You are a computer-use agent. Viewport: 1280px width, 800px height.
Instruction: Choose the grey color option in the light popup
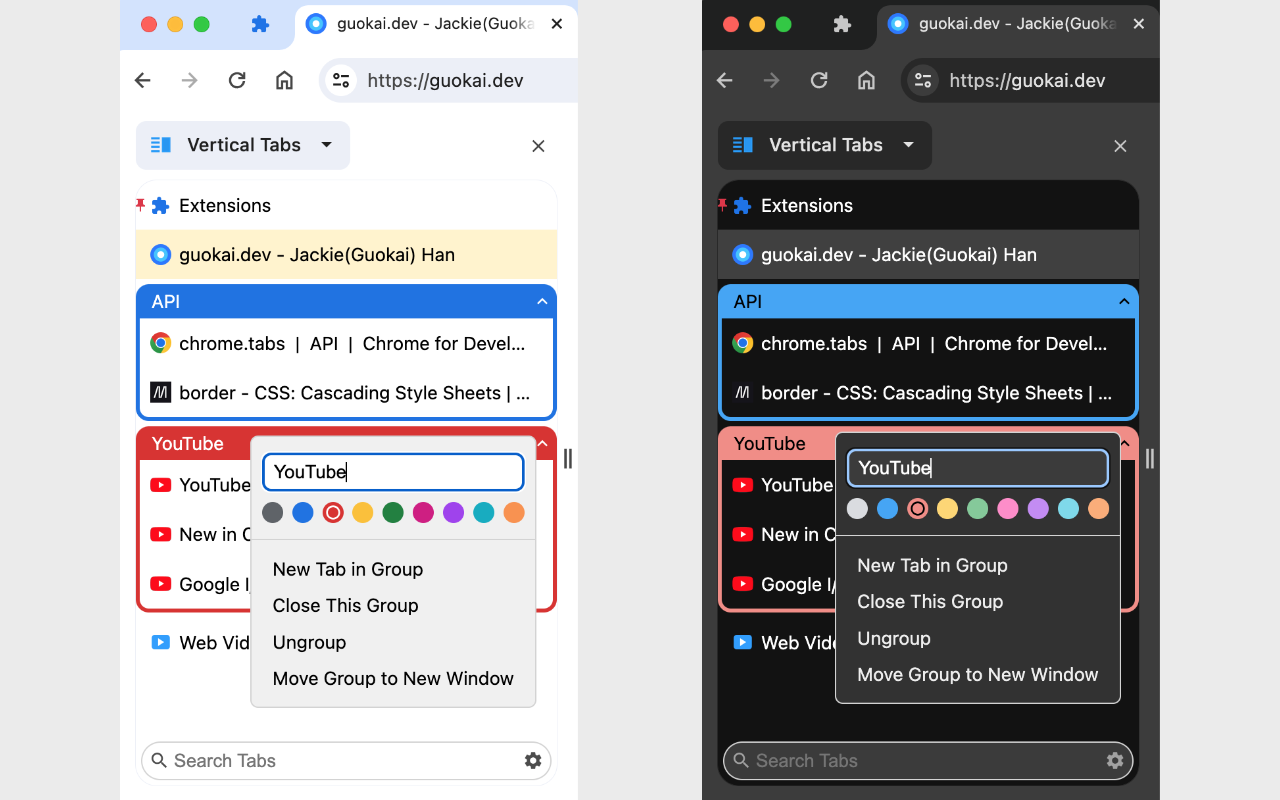click(273, 513)
